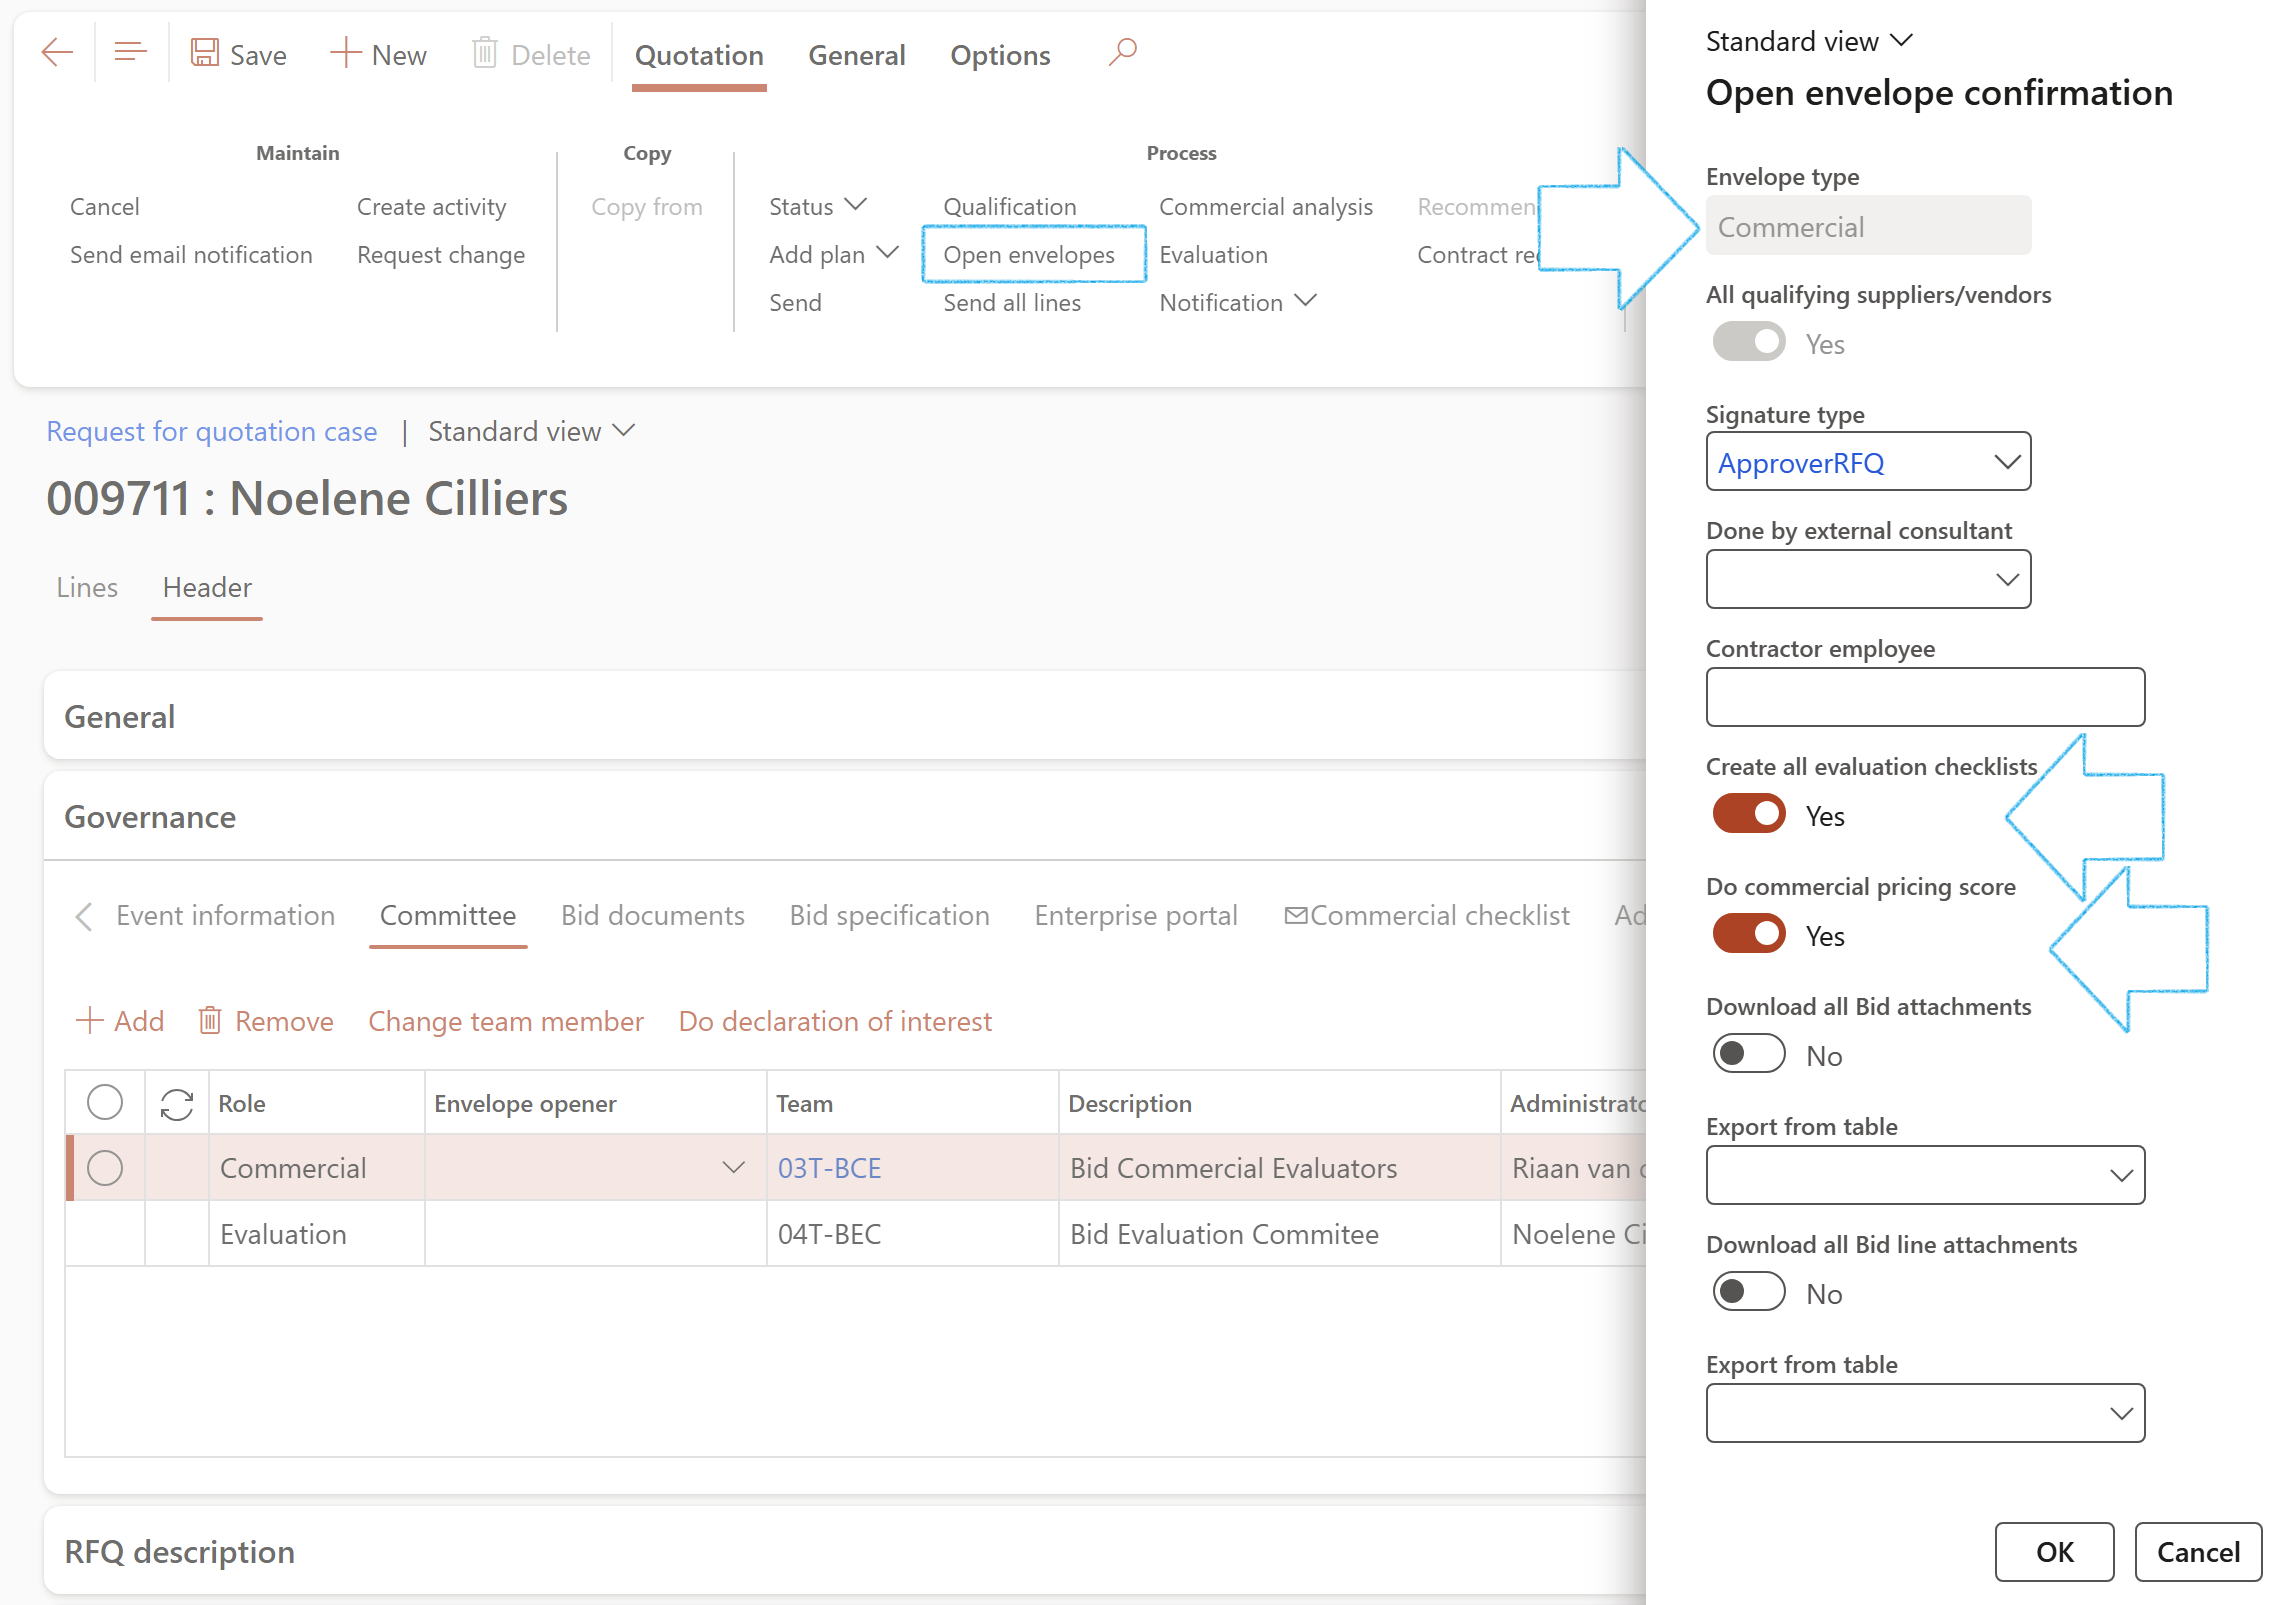Click OK to confirm envelope opening
Screen dimensions: 2288x1605
click(2054, 1552)
